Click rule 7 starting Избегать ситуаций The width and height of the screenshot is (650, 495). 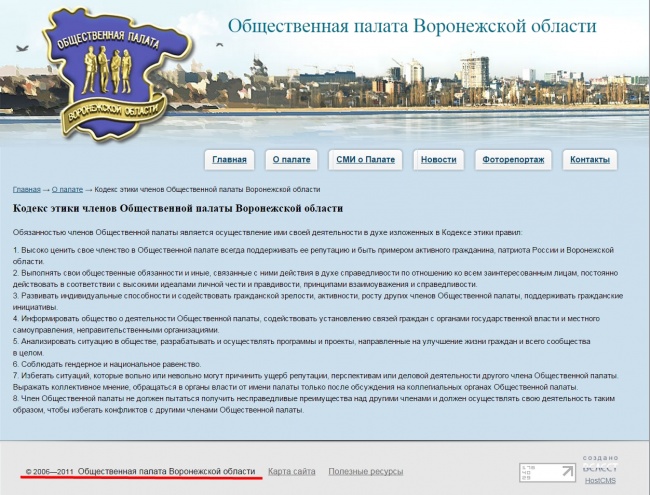[315, 381]
